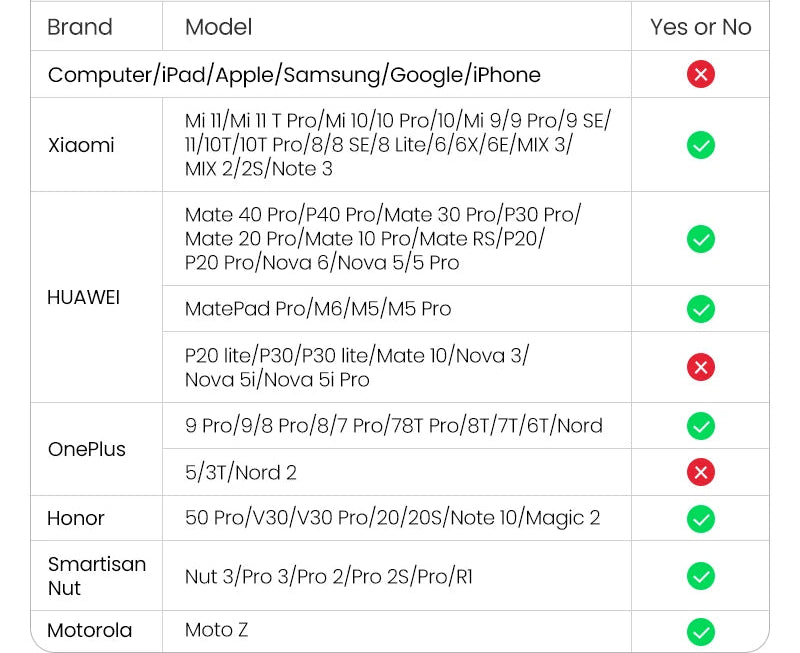The image size is (800, 653).
Task: Click green checkmark for Smartisan Nut row
Action: click(701, 576)
